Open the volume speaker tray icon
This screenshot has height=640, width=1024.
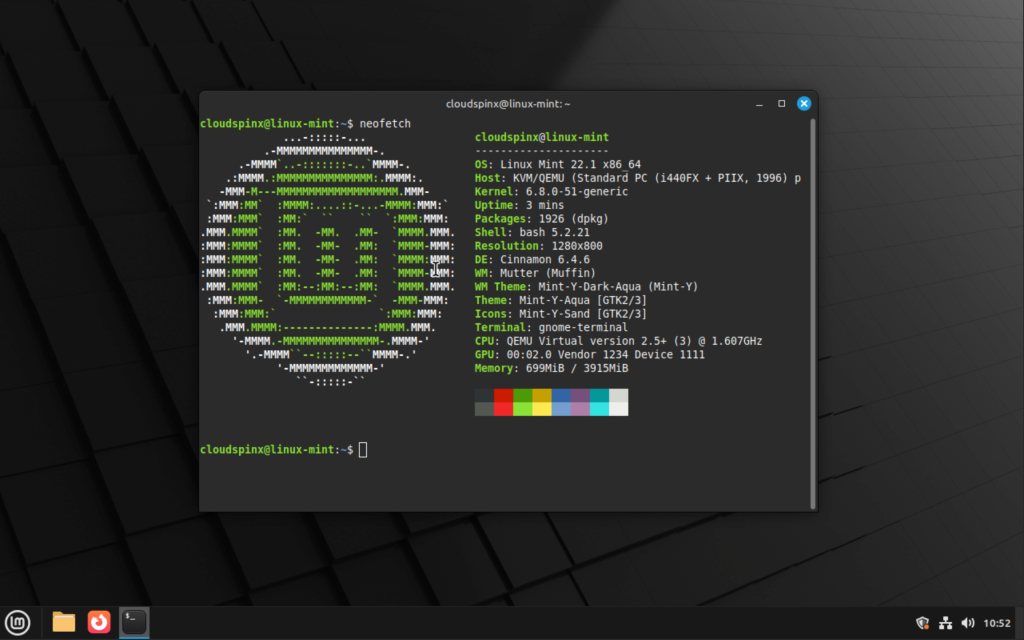(968, 623)
